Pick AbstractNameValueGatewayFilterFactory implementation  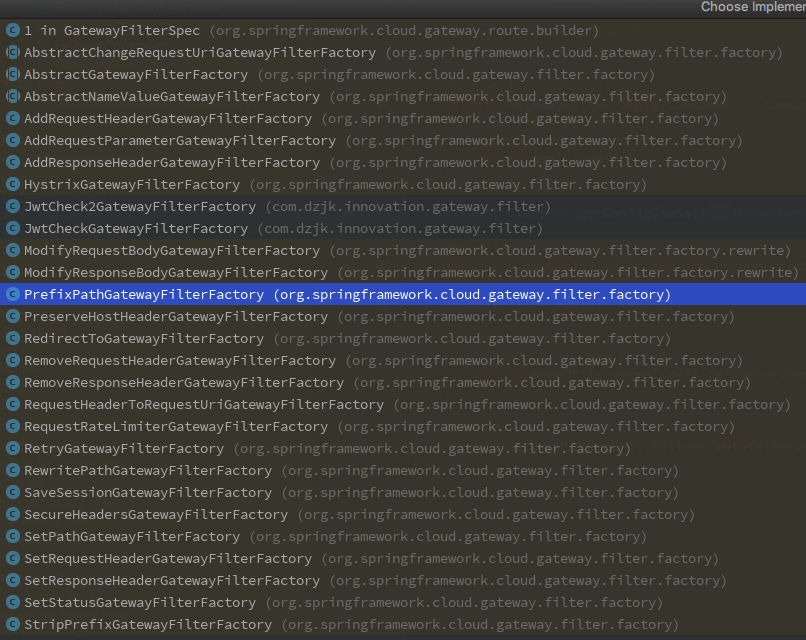click(x=403, y=97)
